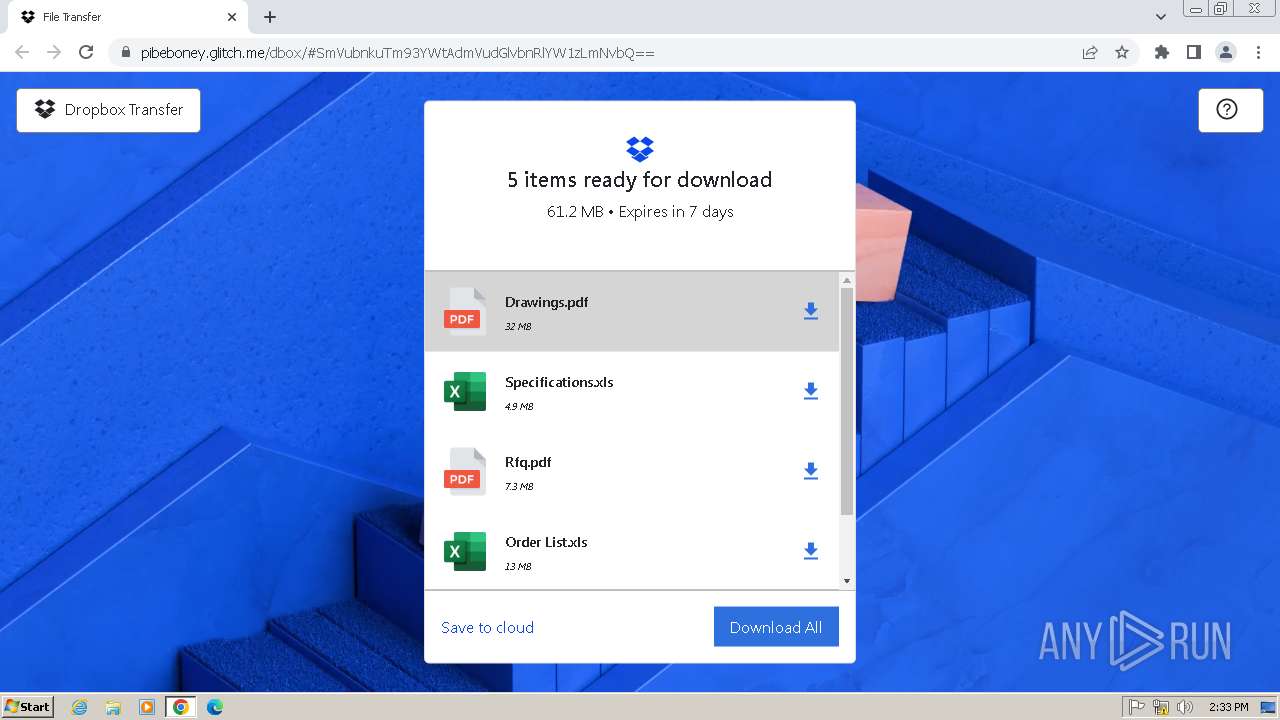
Task: Click the PDF icon next to Rfq.pdf
Action: pyautogui.click(x=464, y=471)
